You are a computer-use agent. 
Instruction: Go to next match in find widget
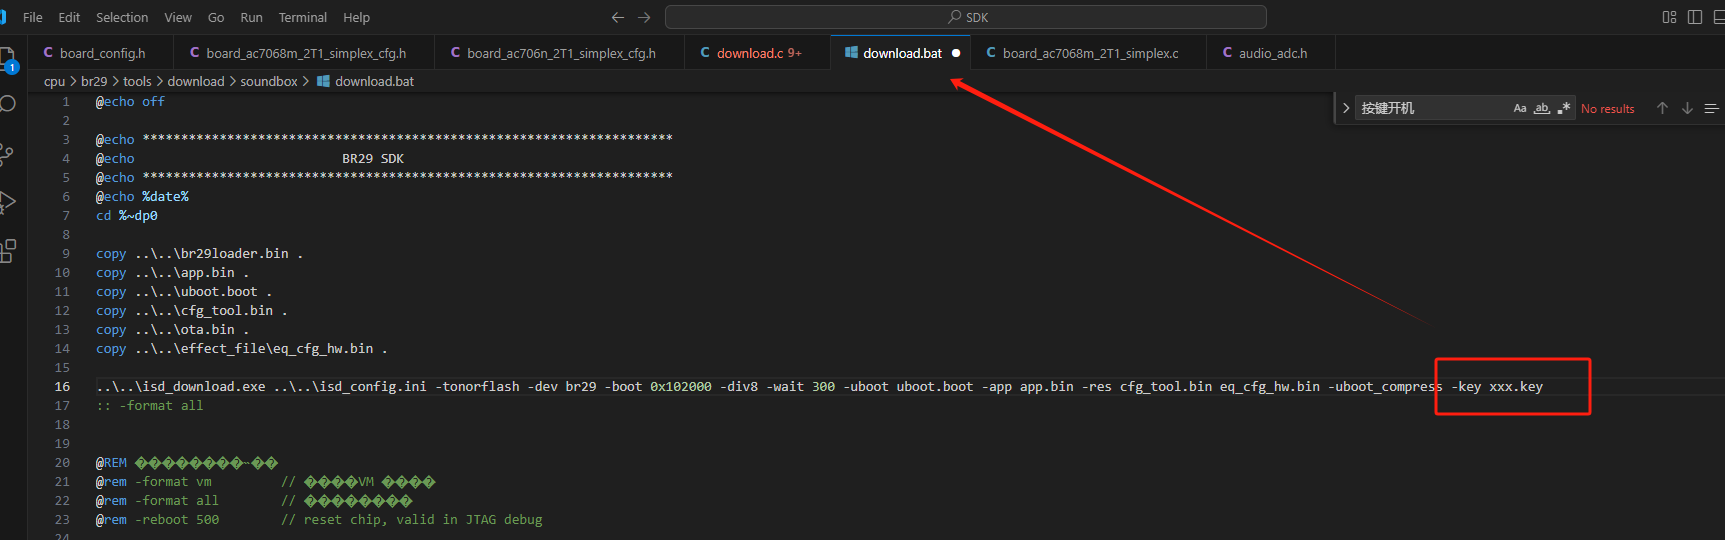(1687, 108)
